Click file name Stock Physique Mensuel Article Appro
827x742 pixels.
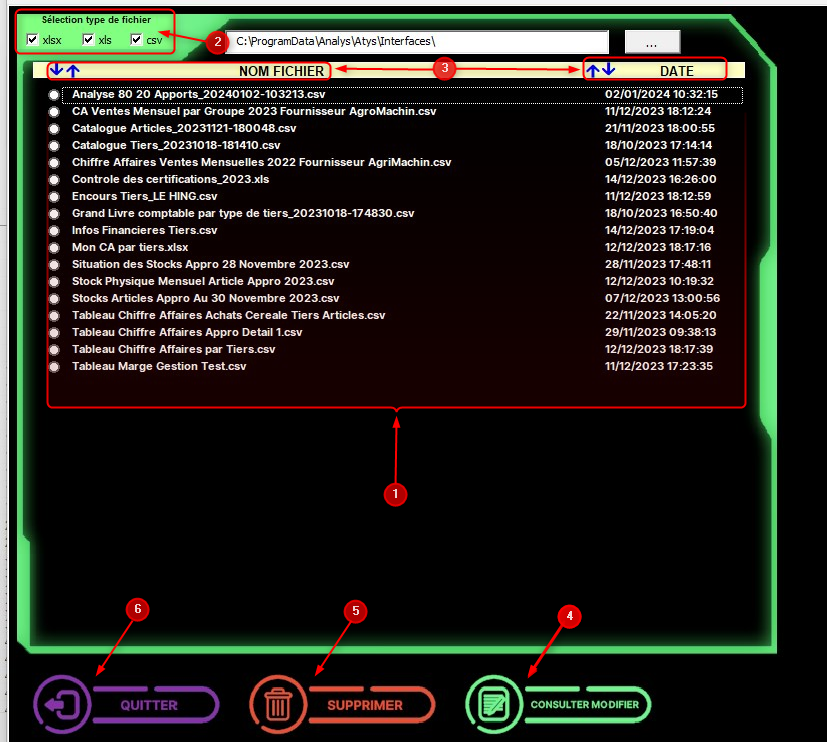click(203, 281)
